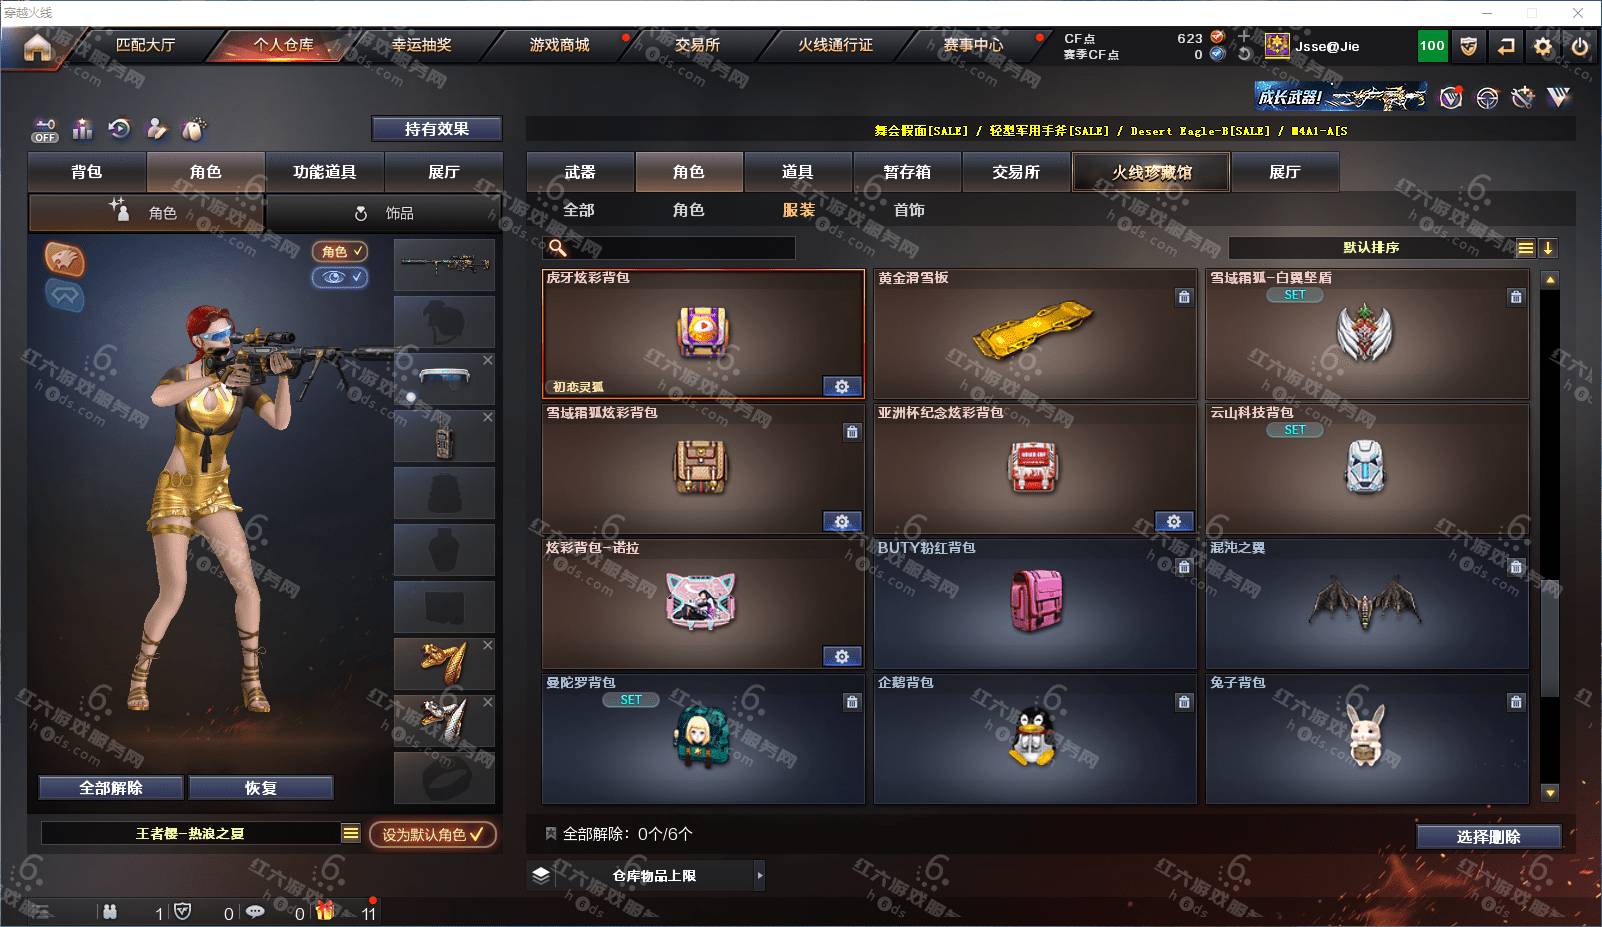1602x927 pixels.
Task: Click the home icon in top navigation
Action: coord(37,47)
